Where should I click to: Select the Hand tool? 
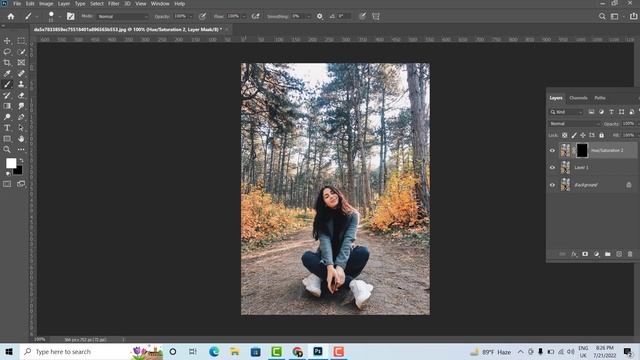tap(21, 139)
